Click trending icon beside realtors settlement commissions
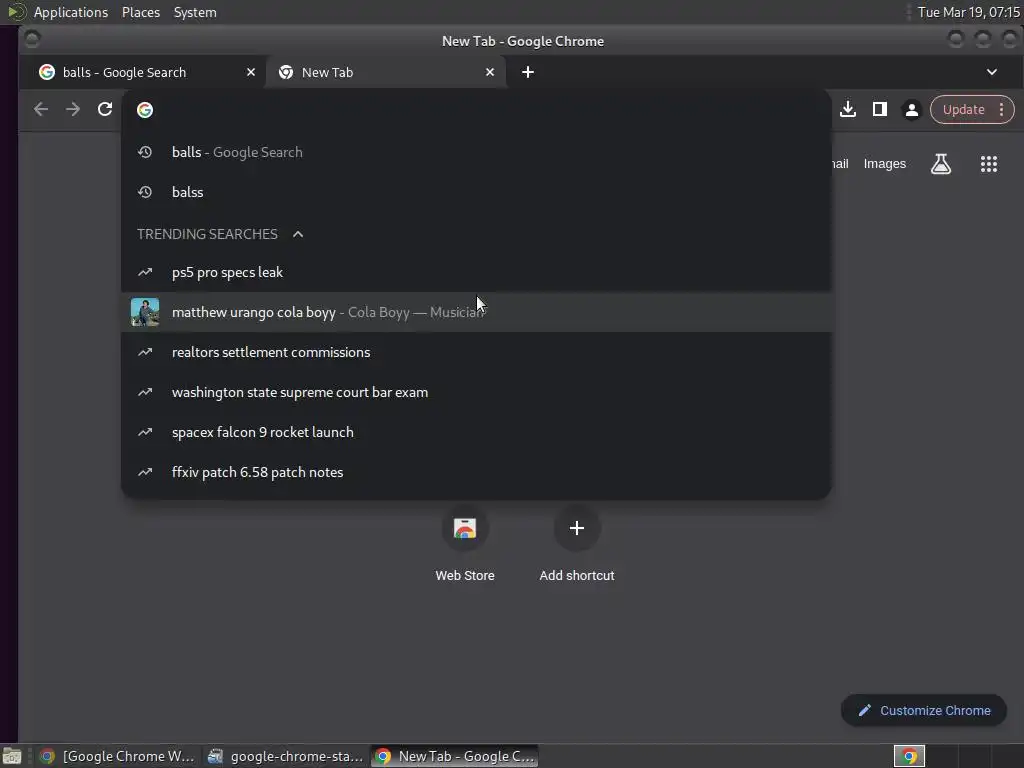 (x=145, y=352)
